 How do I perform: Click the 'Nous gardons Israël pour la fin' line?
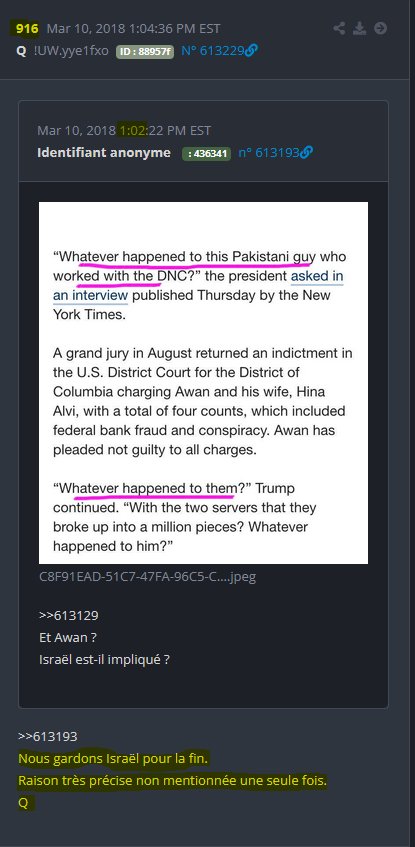[x=113, y=758]
